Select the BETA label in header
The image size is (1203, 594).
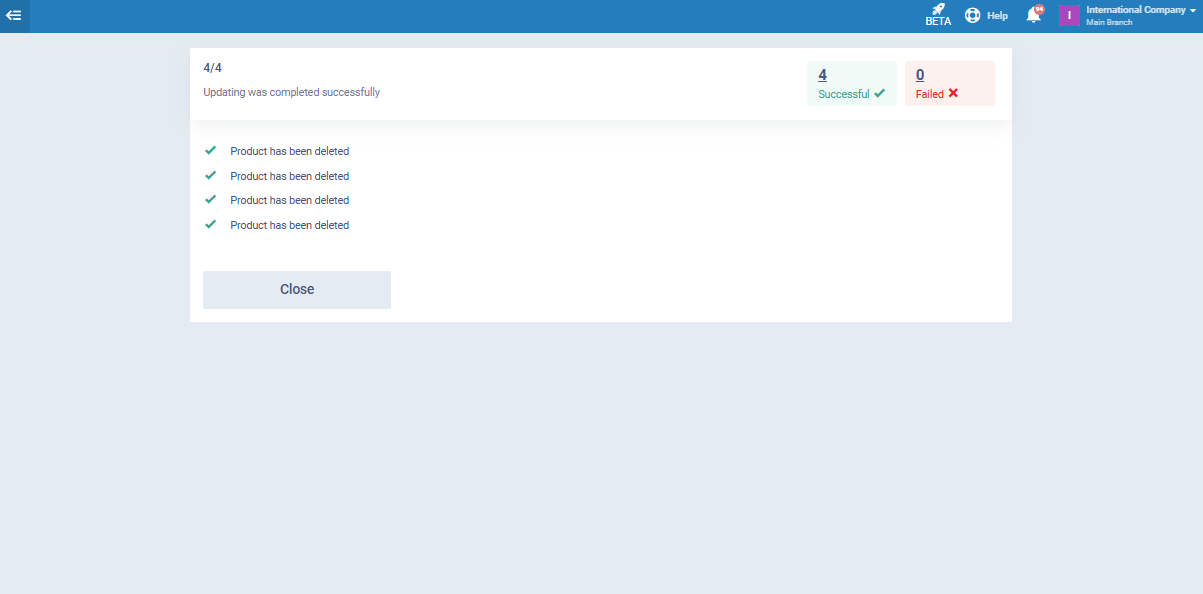point(938,22)
